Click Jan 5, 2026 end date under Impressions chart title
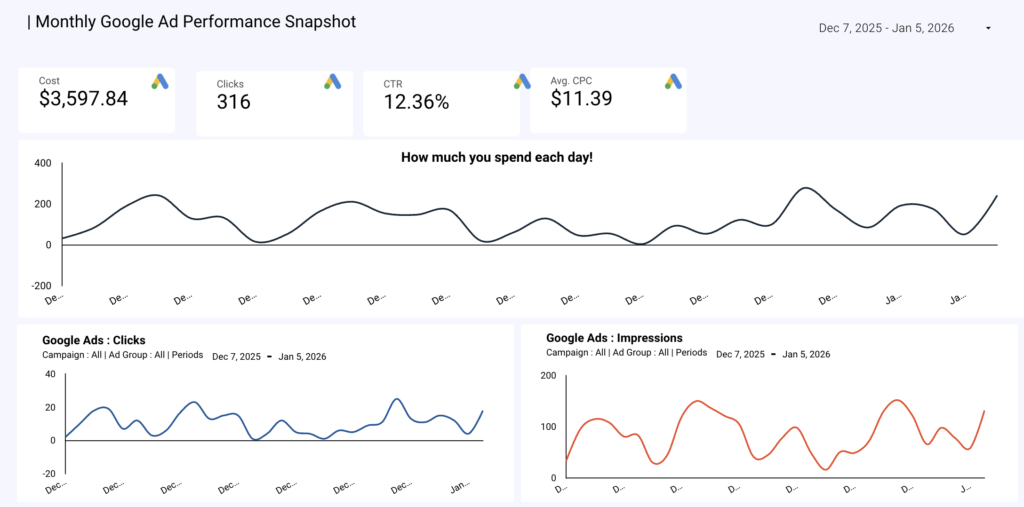This screenshot has width=1024, height=507. (x=806, y=354)
